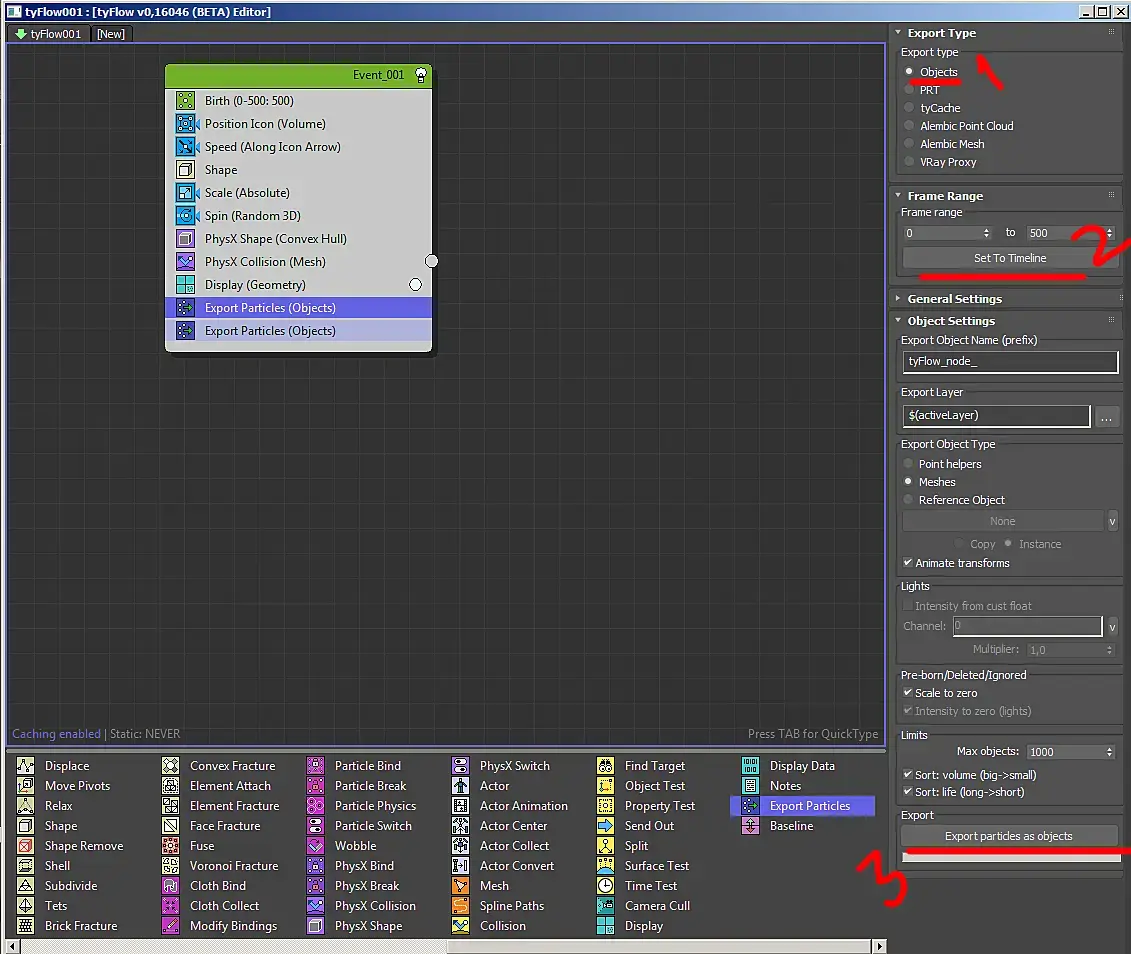This screenshot has height=954, width=1131.
Task: Pick the Camera Cull operator icon
Action: point(605,906)
